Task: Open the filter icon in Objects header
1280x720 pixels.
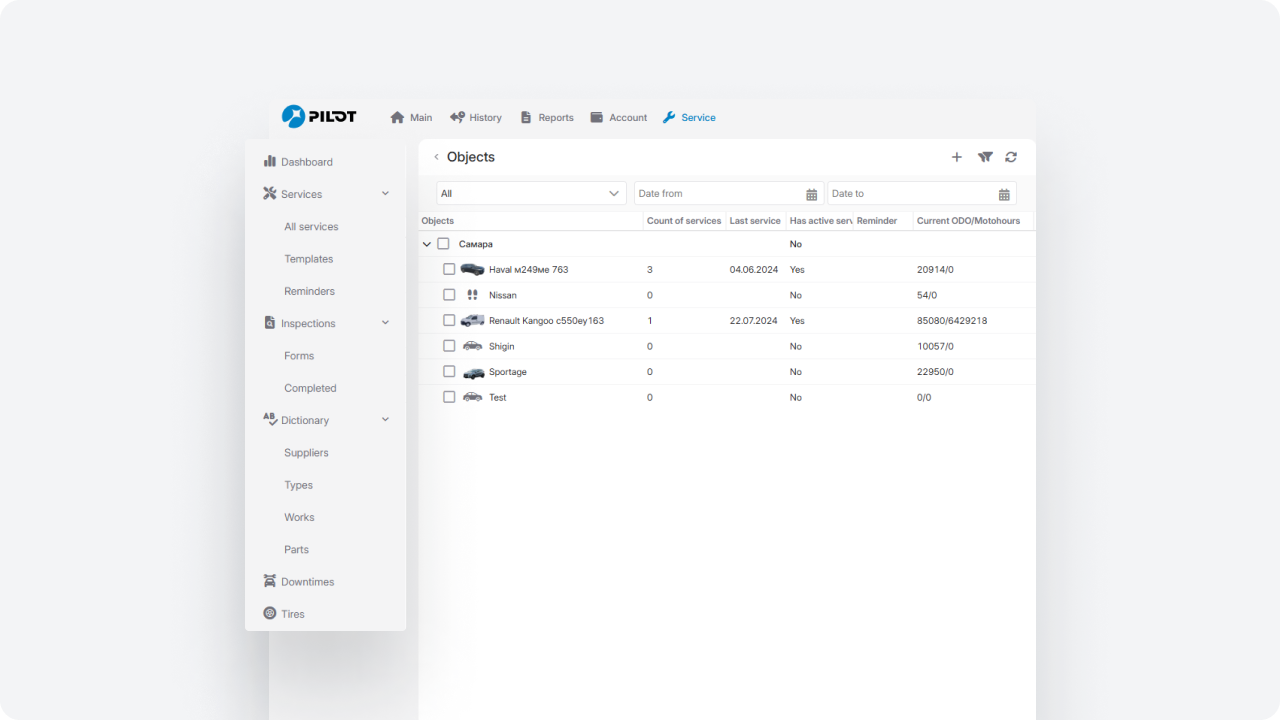Action: coord(985,157)
